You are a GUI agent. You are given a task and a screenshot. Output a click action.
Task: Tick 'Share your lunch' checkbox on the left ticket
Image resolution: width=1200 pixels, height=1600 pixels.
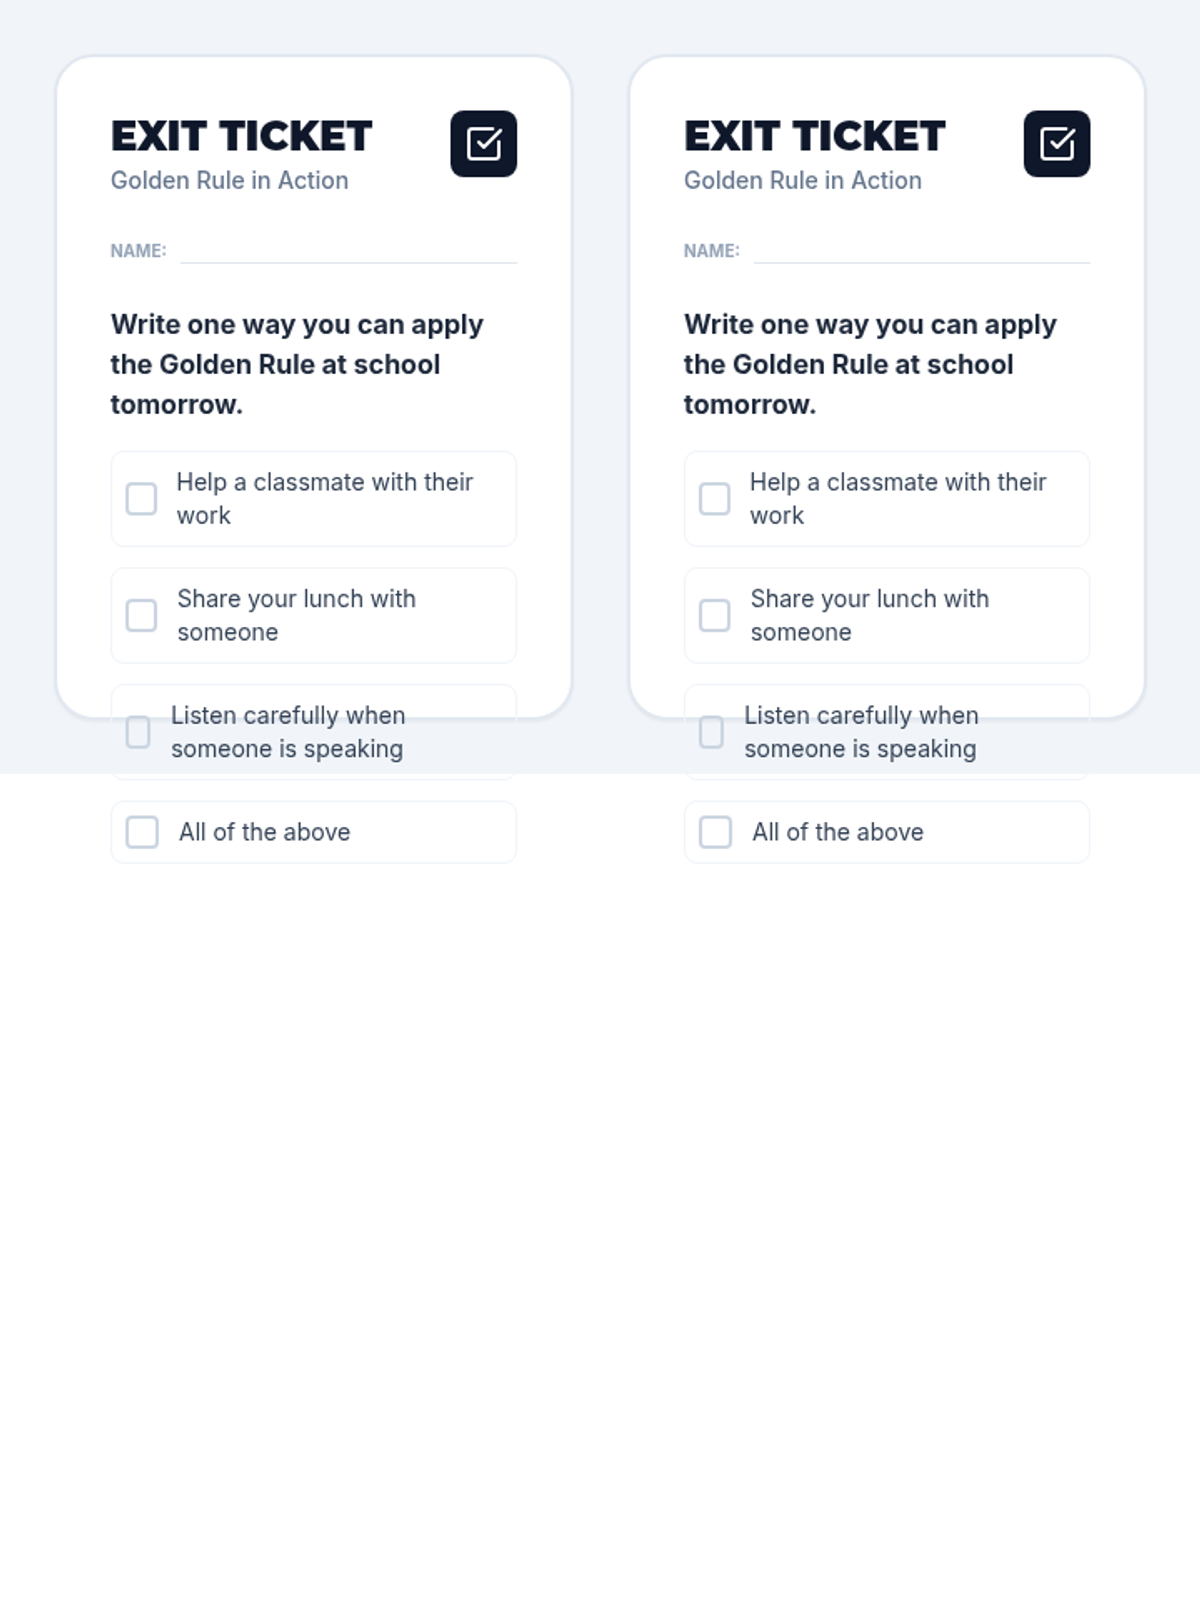(141, 616)
